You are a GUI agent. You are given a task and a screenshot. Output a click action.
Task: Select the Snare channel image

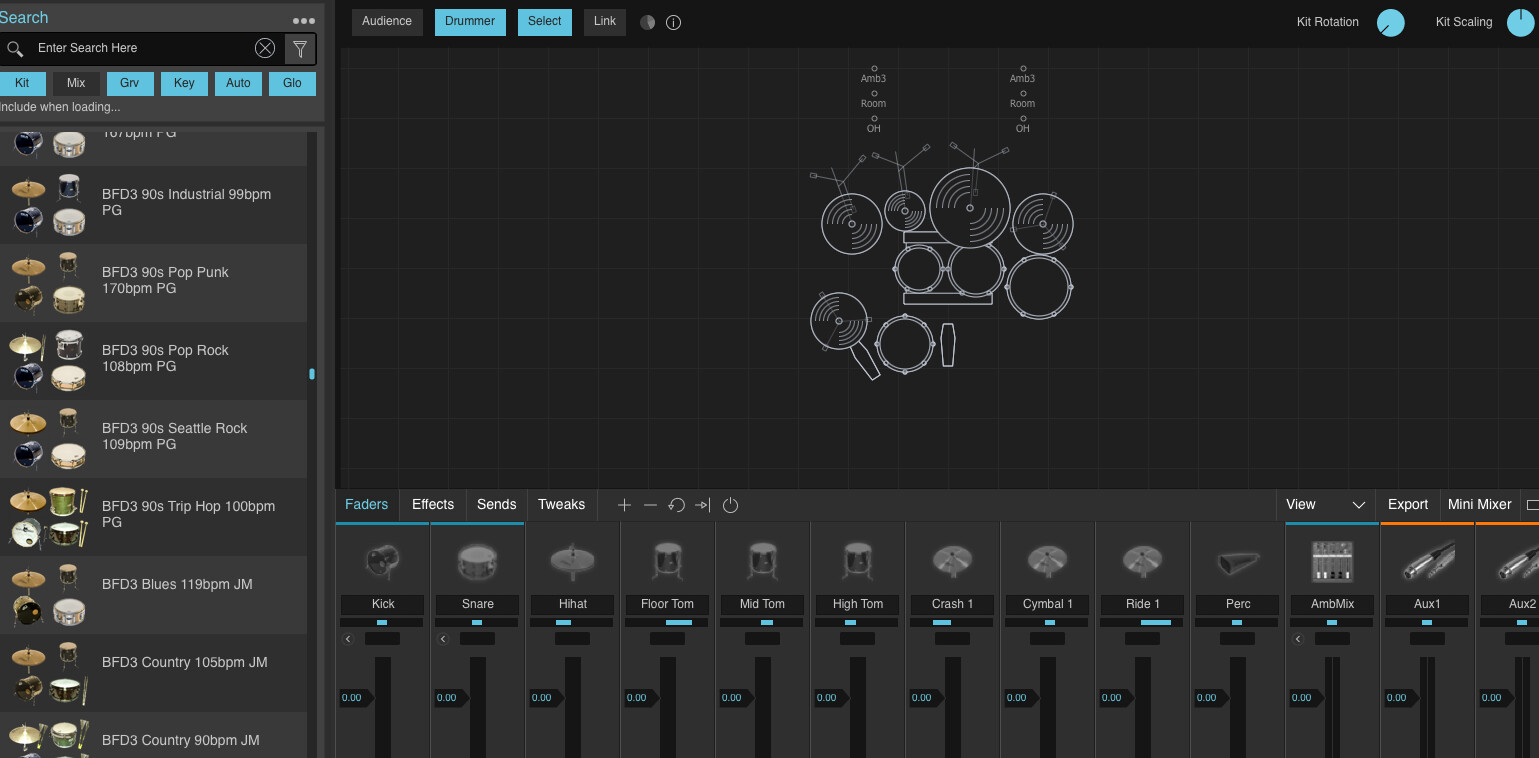point(478,562)
